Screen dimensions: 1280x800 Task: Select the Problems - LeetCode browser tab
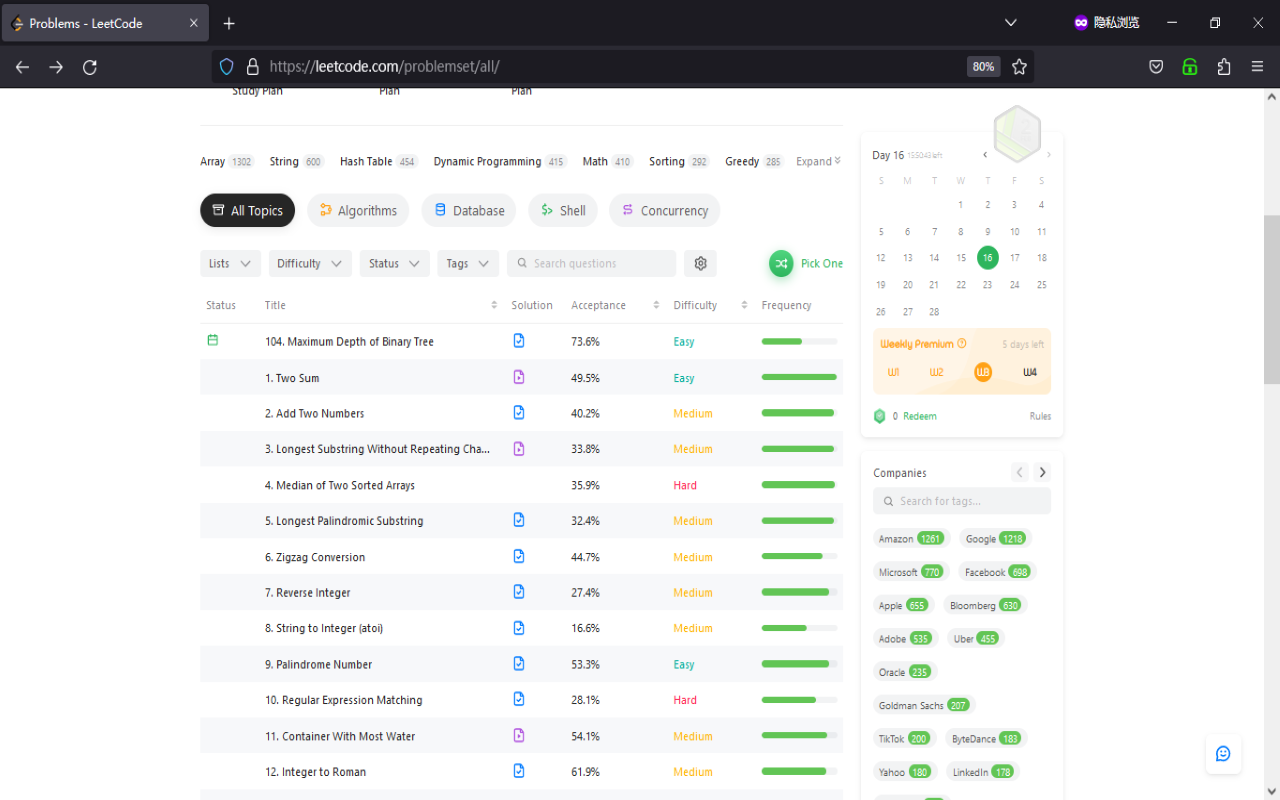(104, 23)
